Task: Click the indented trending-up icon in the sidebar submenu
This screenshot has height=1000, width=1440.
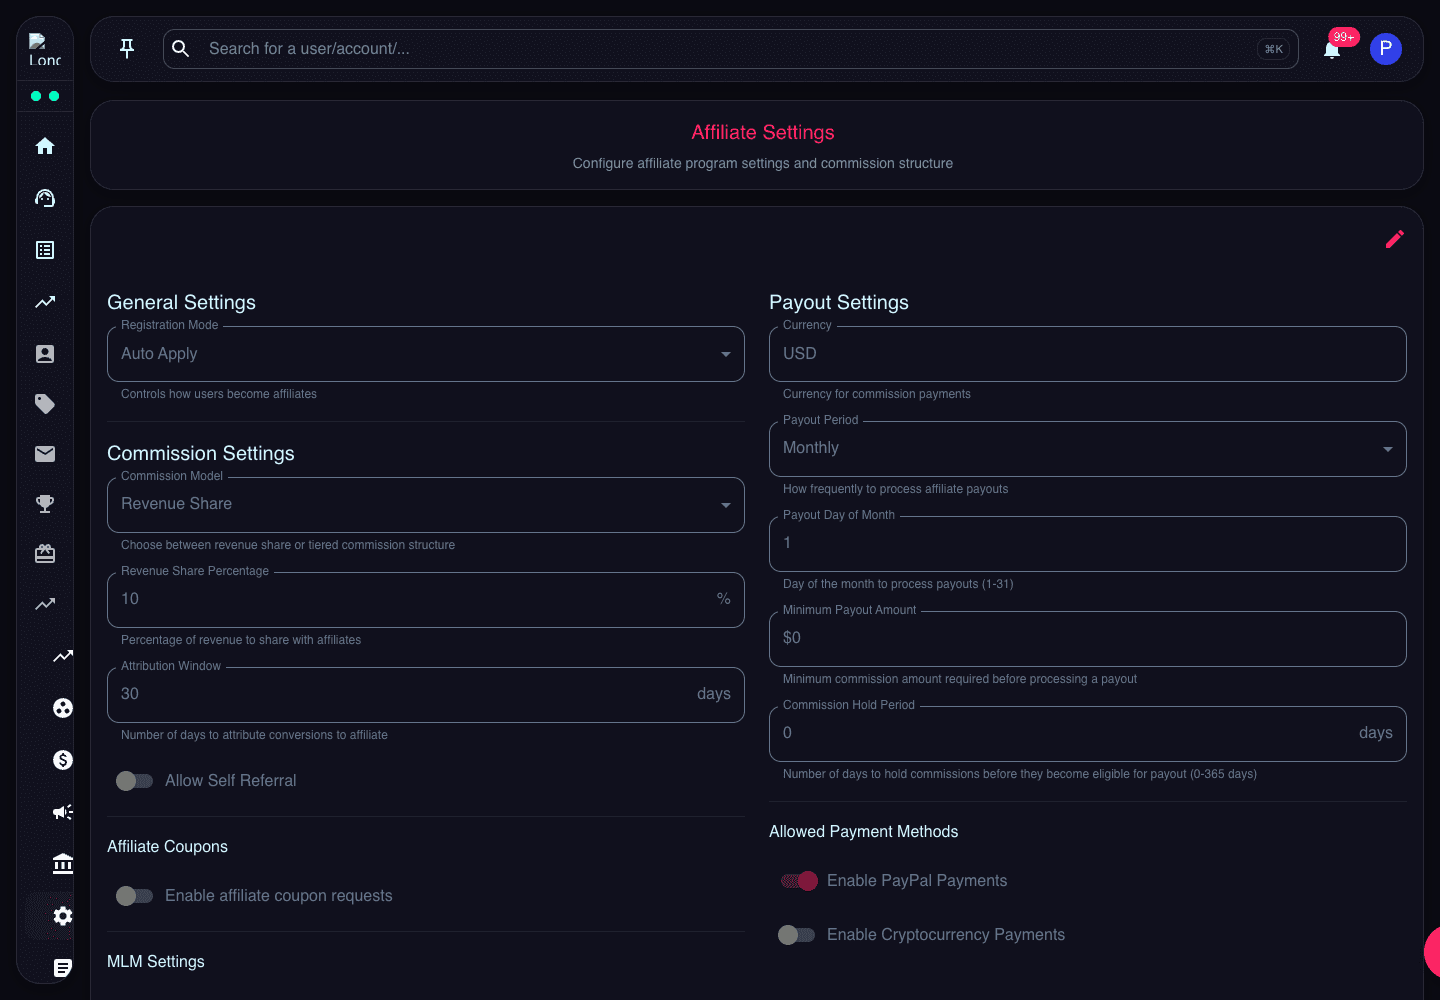Action: click(63, 656)
